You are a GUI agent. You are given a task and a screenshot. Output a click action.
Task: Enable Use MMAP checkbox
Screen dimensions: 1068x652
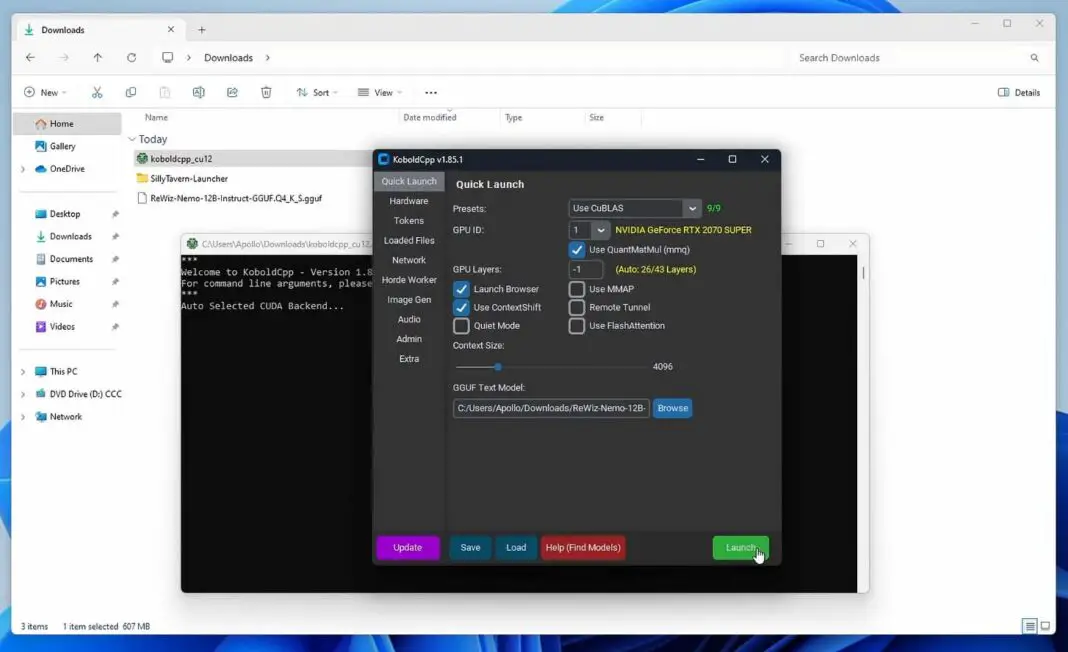(577, 289)
